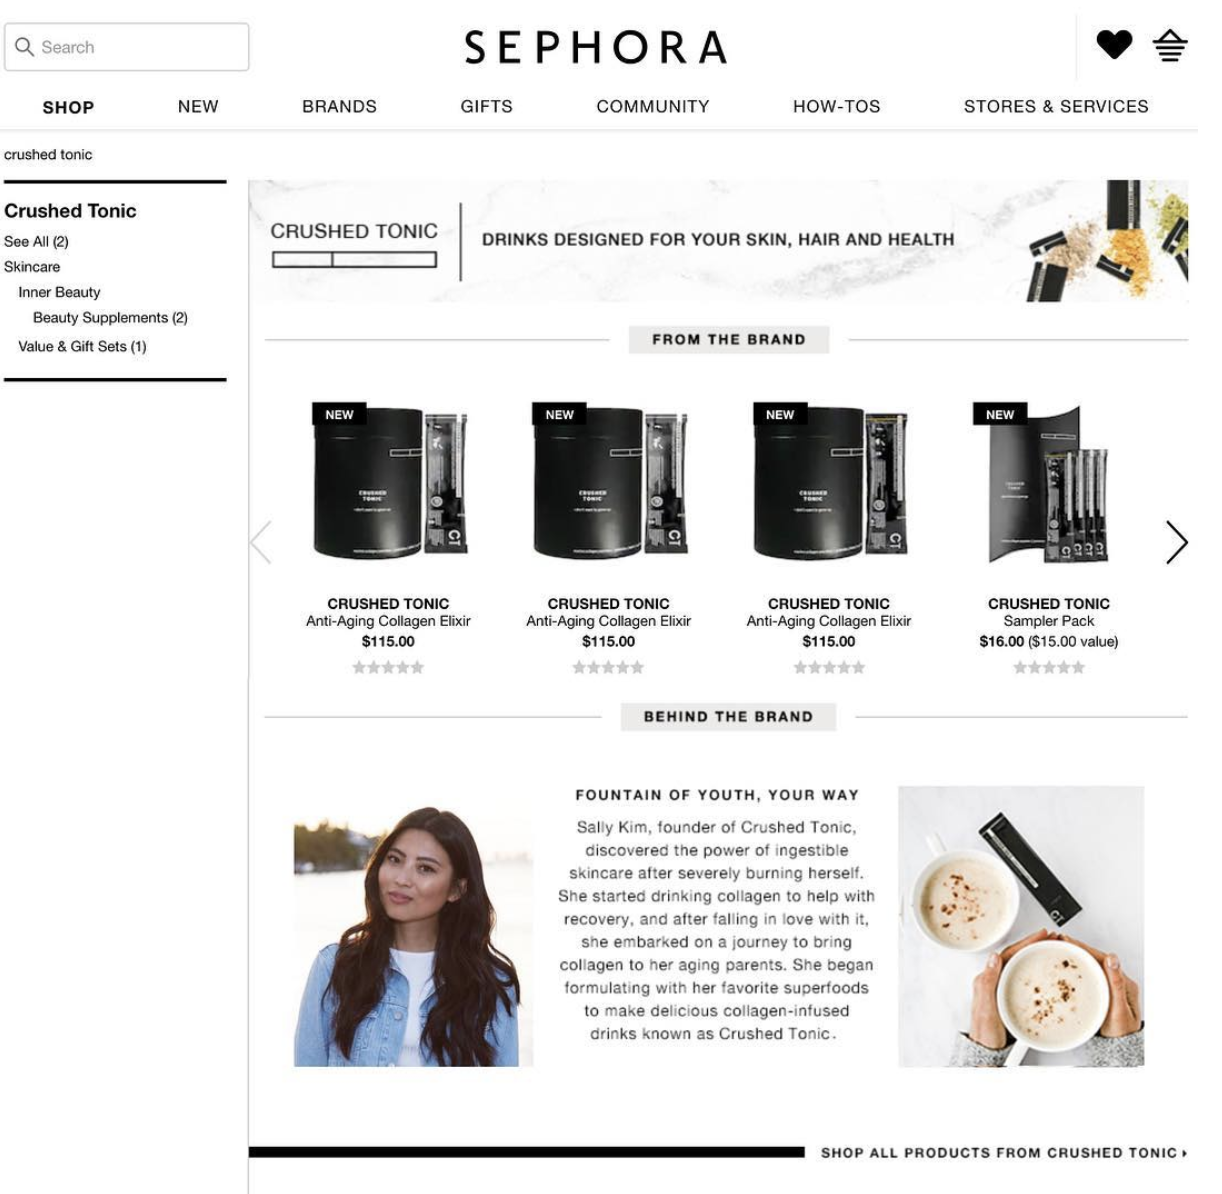Screen dimensions: 1222x1194
Task: Open STORES & SERVICES menu
Action: pyautogui.click(x=1056, y=106)
